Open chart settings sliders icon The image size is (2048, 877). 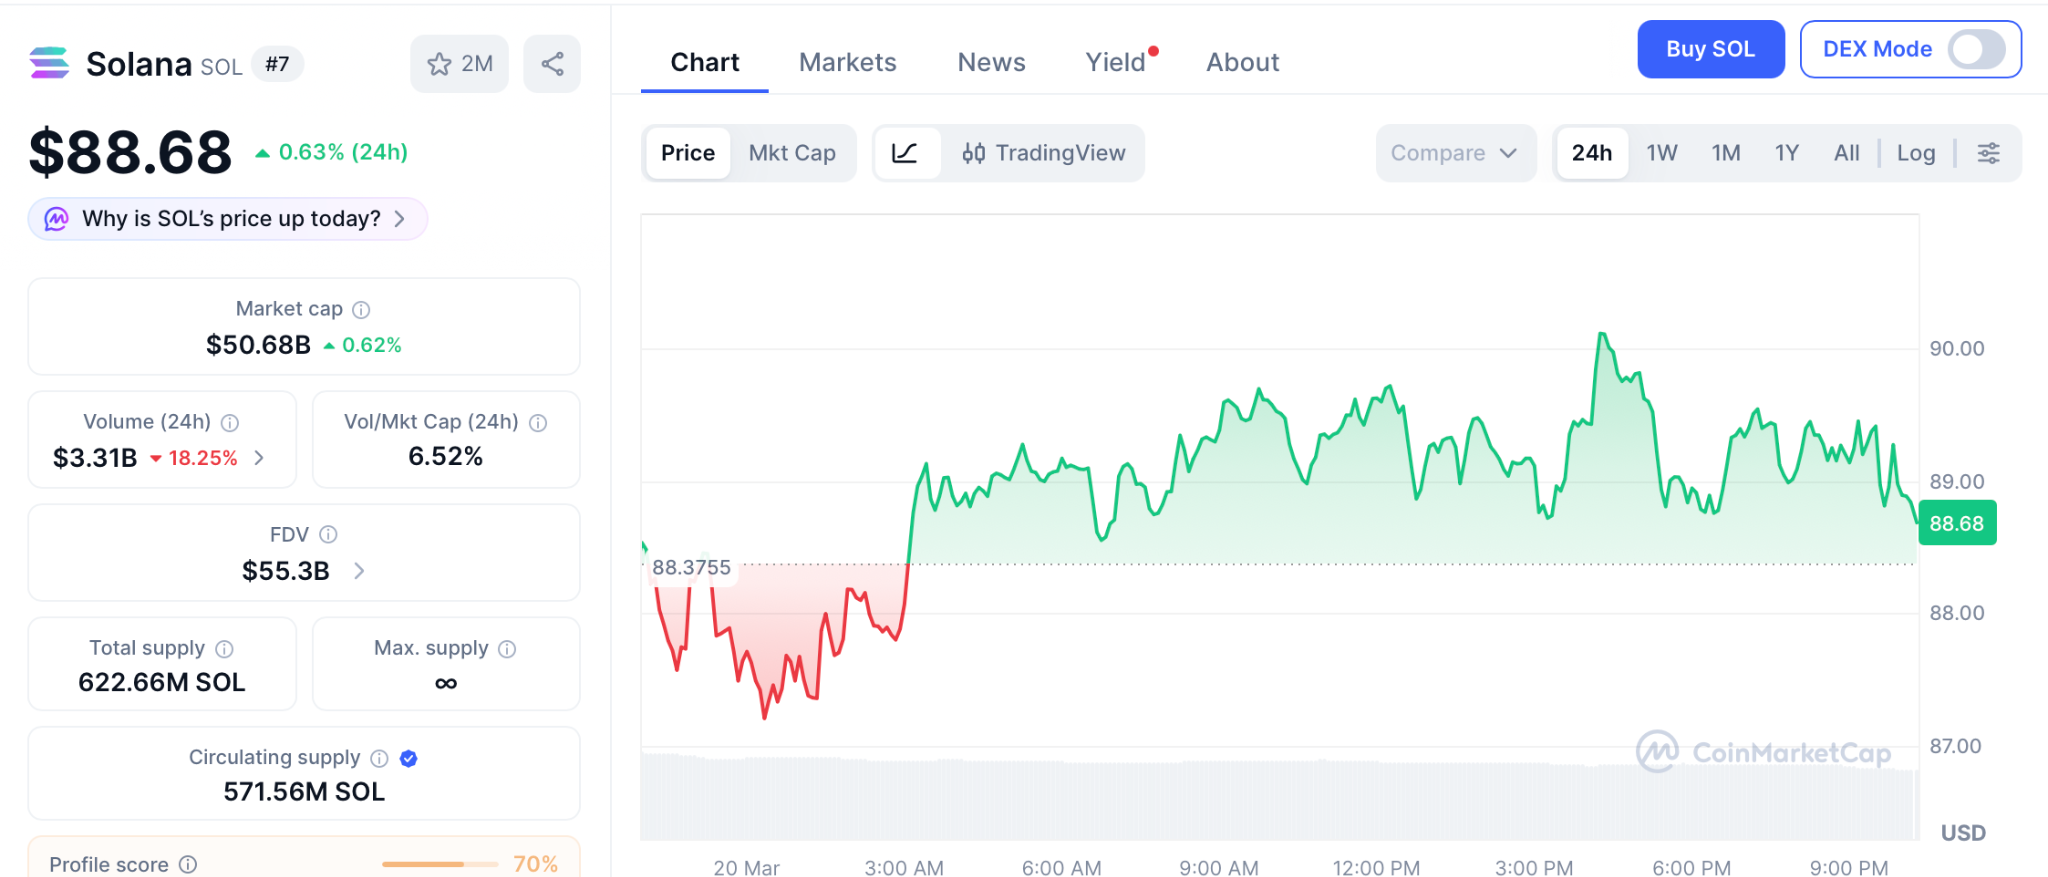(1988, 153)
